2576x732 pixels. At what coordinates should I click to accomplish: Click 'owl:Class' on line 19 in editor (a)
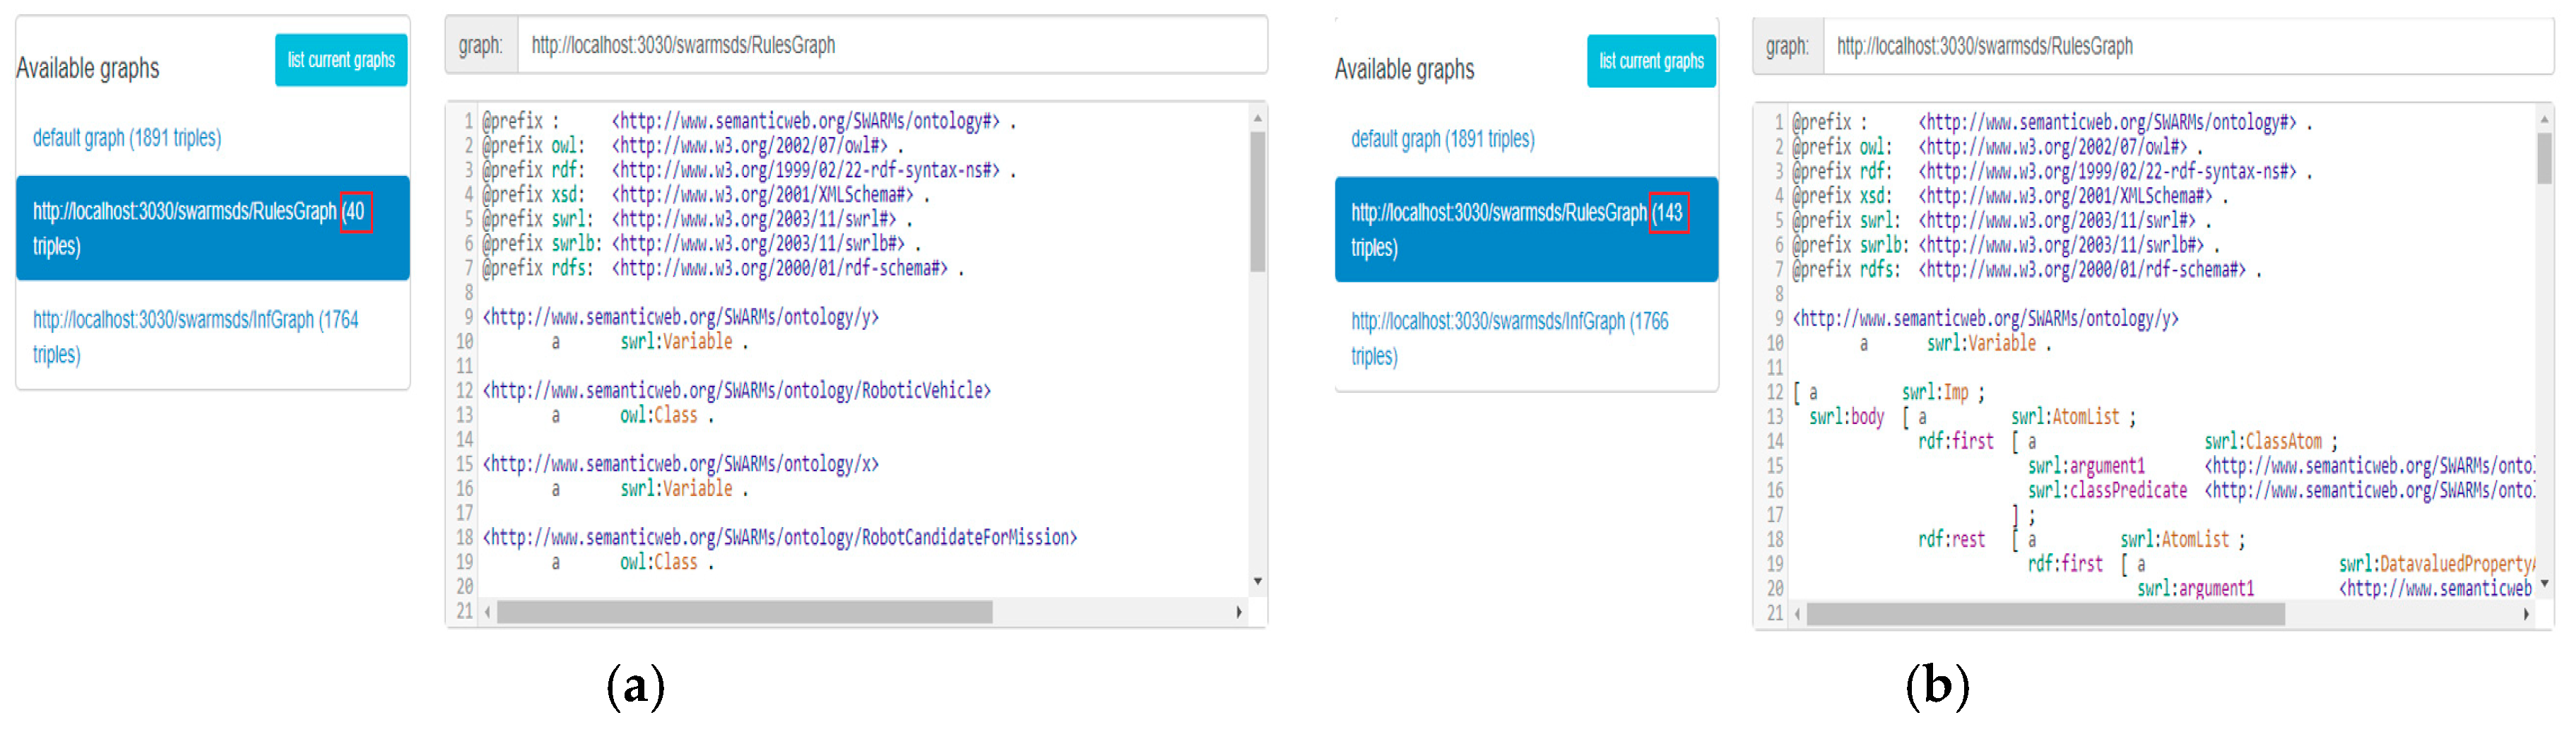click(x=659, y=562)
